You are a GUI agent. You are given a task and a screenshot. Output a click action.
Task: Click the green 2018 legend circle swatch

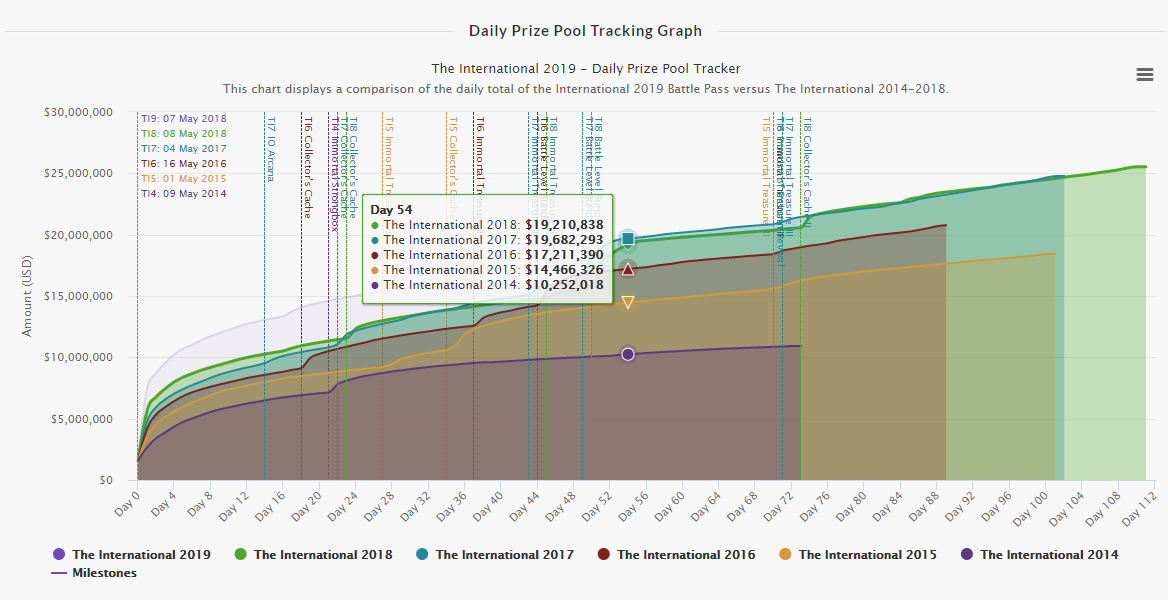point(241,555)
